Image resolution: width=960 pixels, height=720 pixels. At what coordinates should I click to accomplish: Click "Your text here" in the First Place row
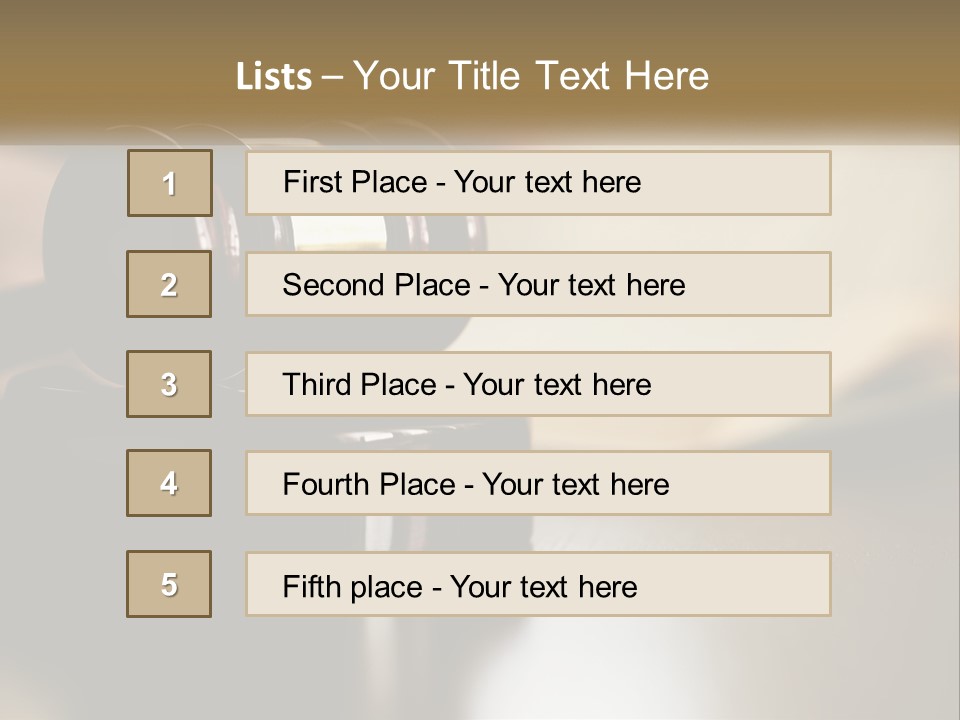pyautogui.click(x=547, y=182)
